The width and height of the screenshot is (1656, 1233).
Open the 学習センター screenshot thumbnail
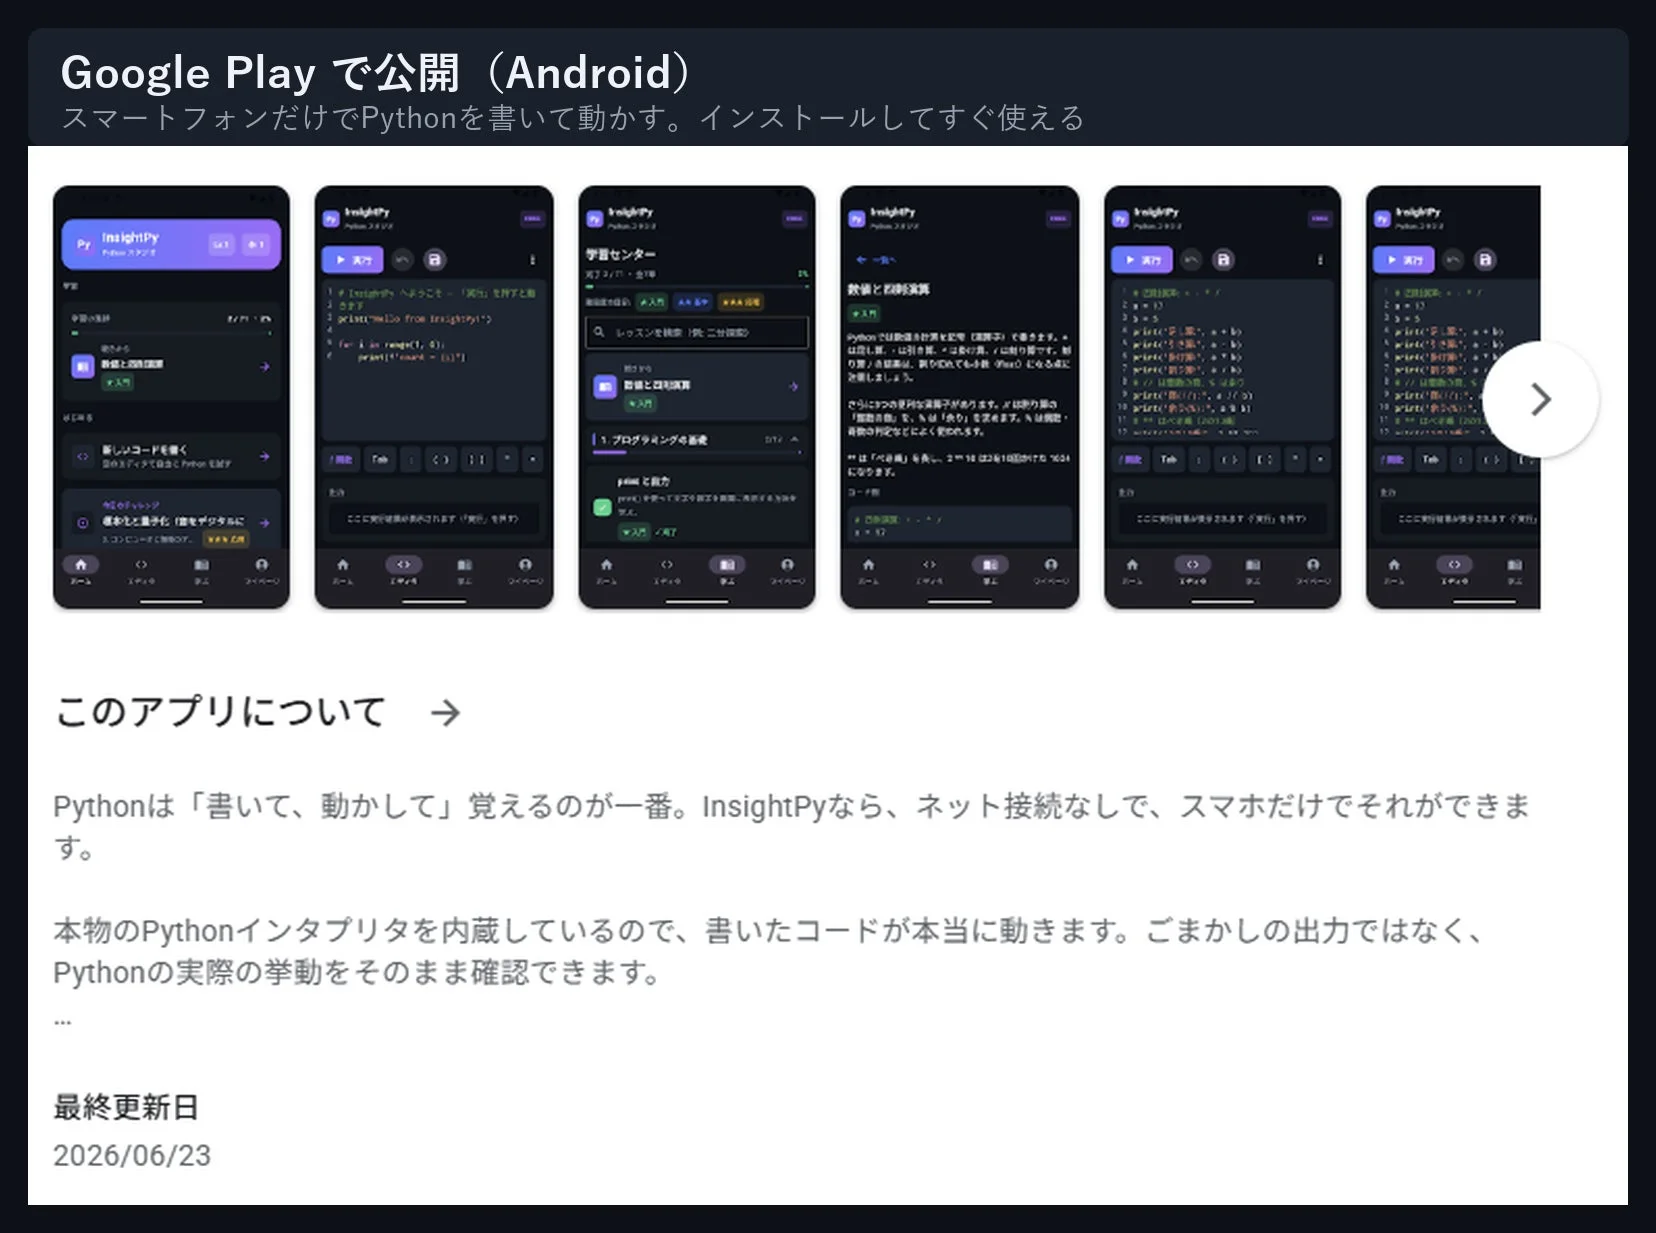(697, 397)
